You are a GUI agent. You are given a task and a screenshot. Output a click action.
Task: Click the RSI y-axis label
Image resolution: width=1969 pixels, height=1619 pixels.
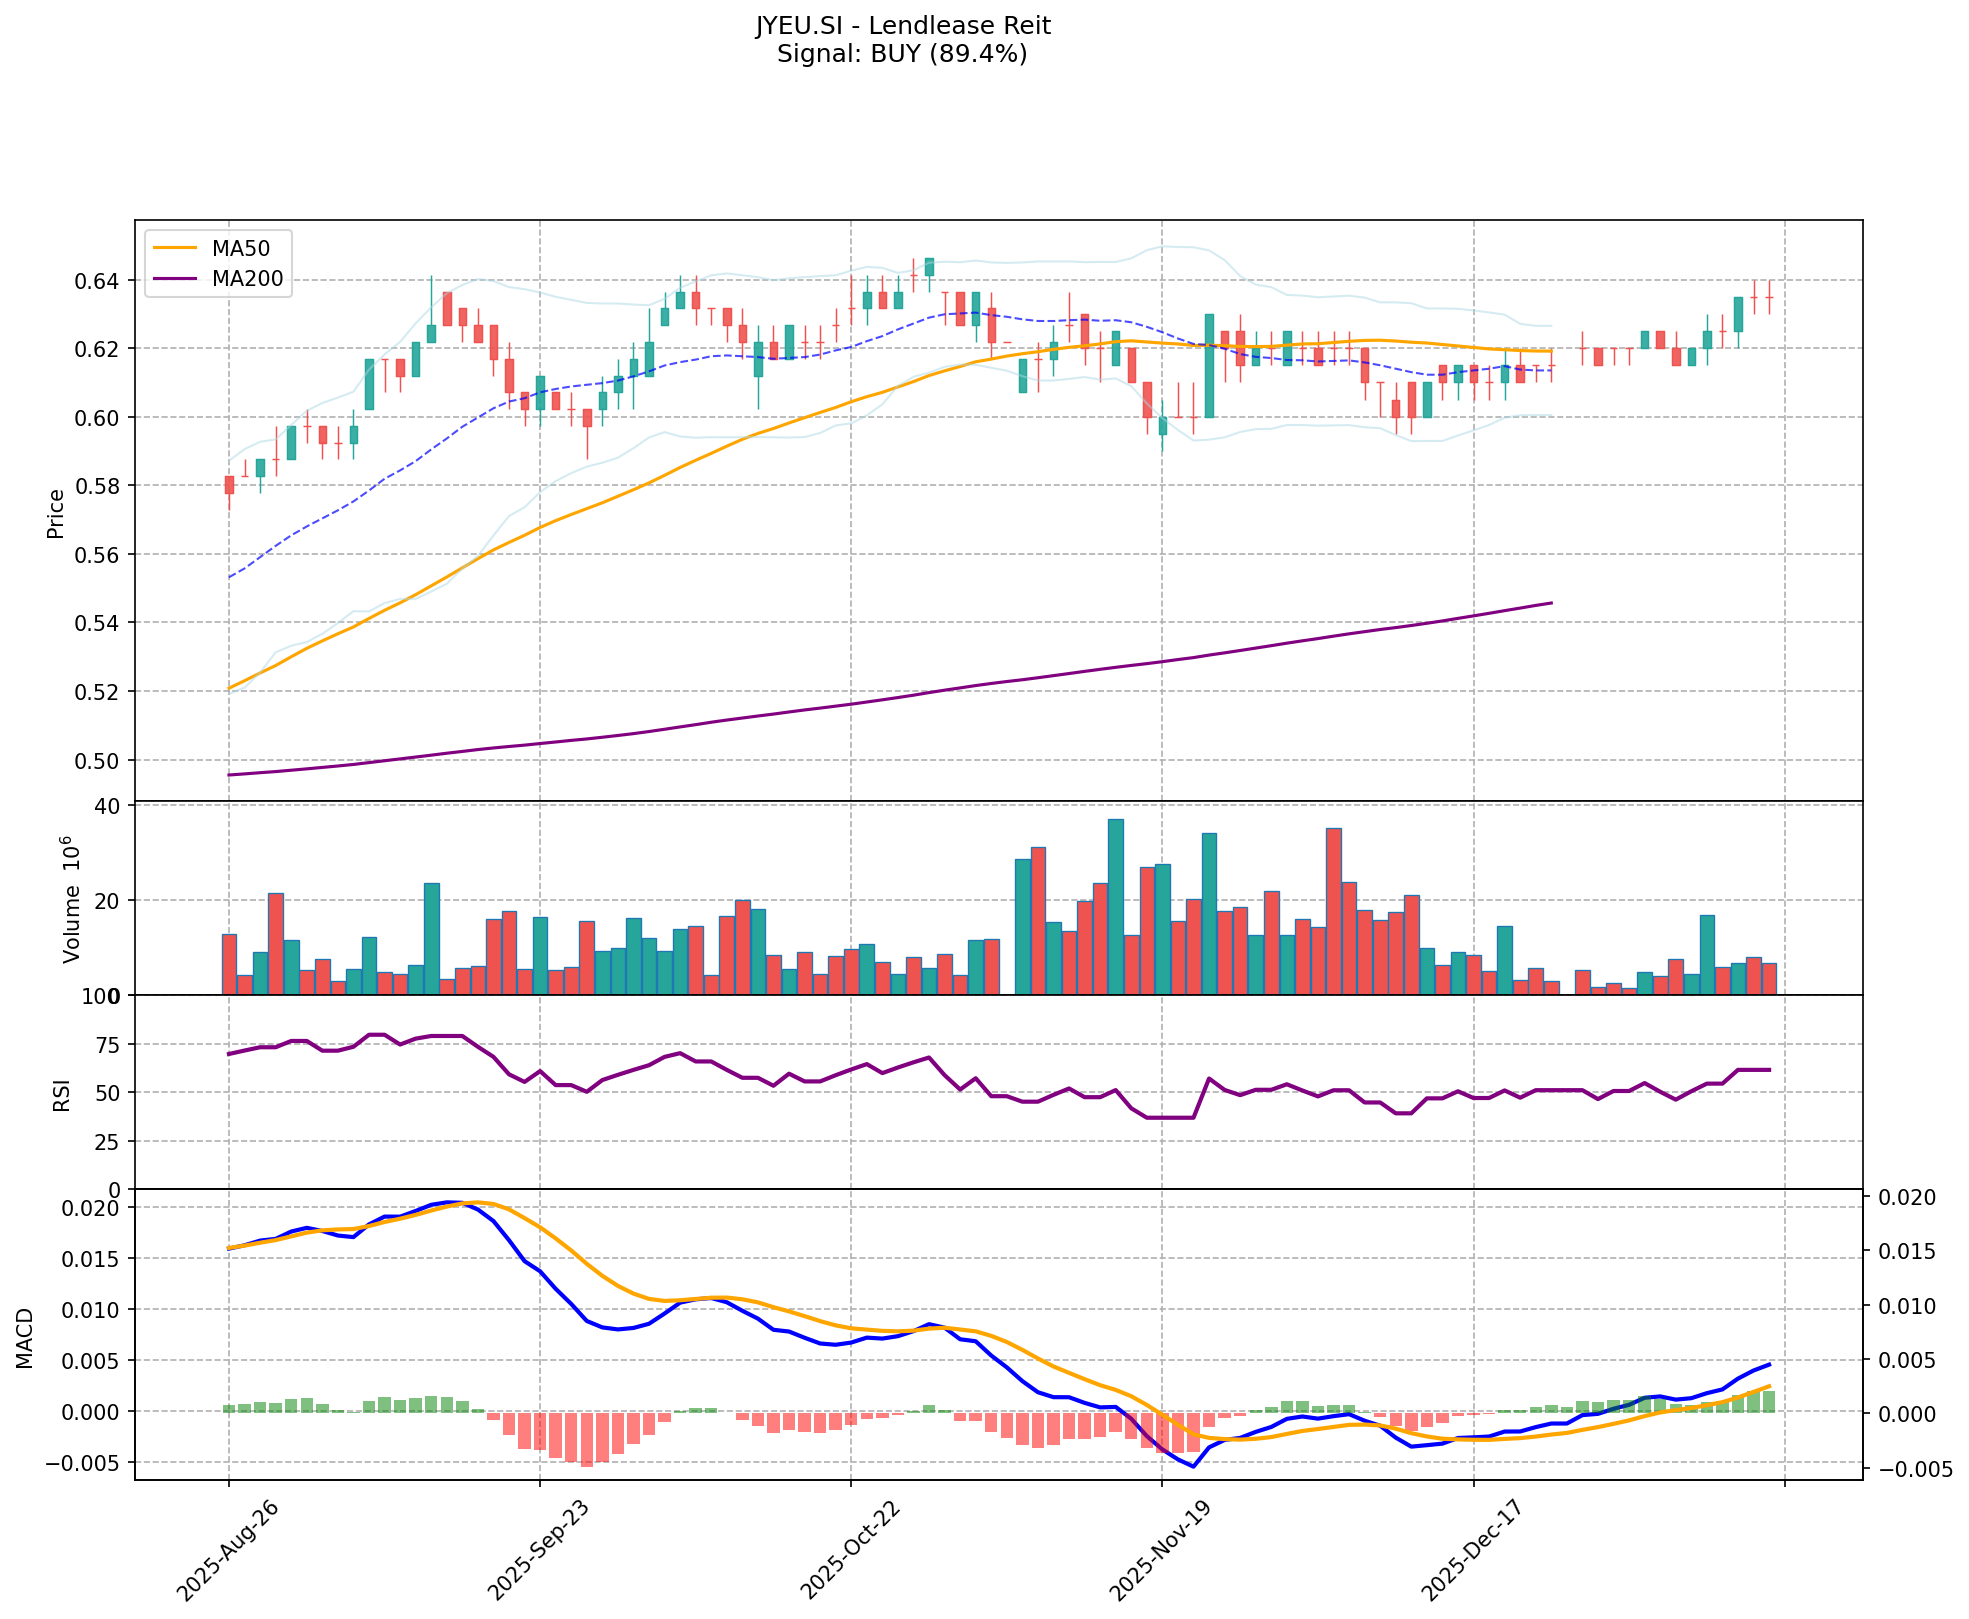click(x=62, y=1094)
